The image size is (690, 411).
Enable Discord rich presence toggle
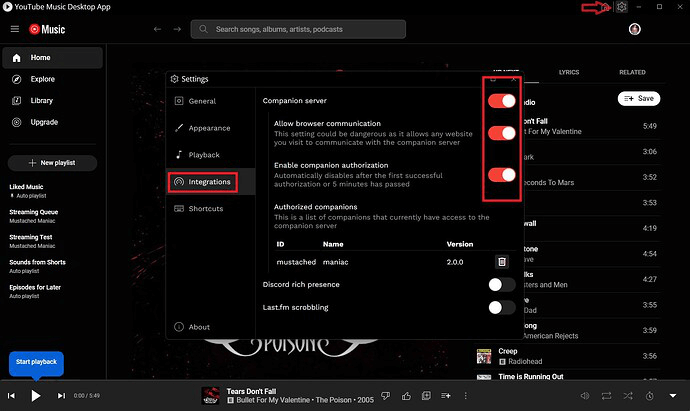[502, 285]
